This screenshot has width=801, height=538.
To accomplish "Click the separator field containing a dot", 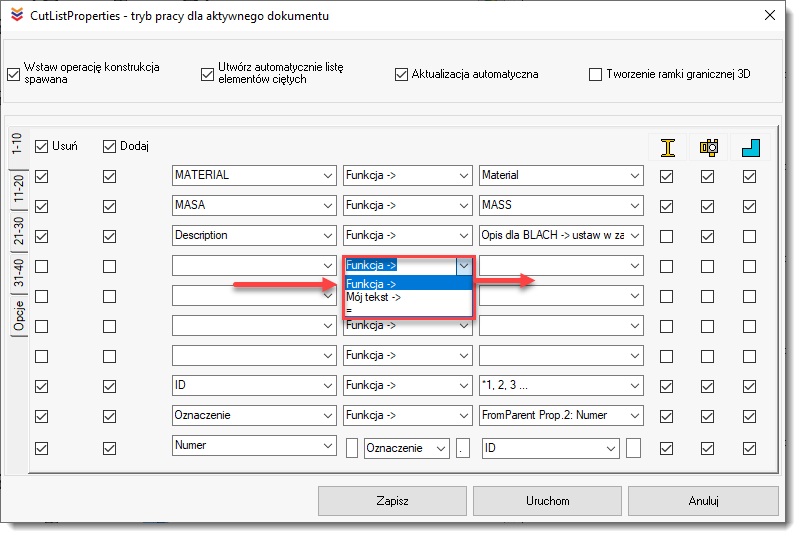I will pyautogui.click(x=463, y=448).
